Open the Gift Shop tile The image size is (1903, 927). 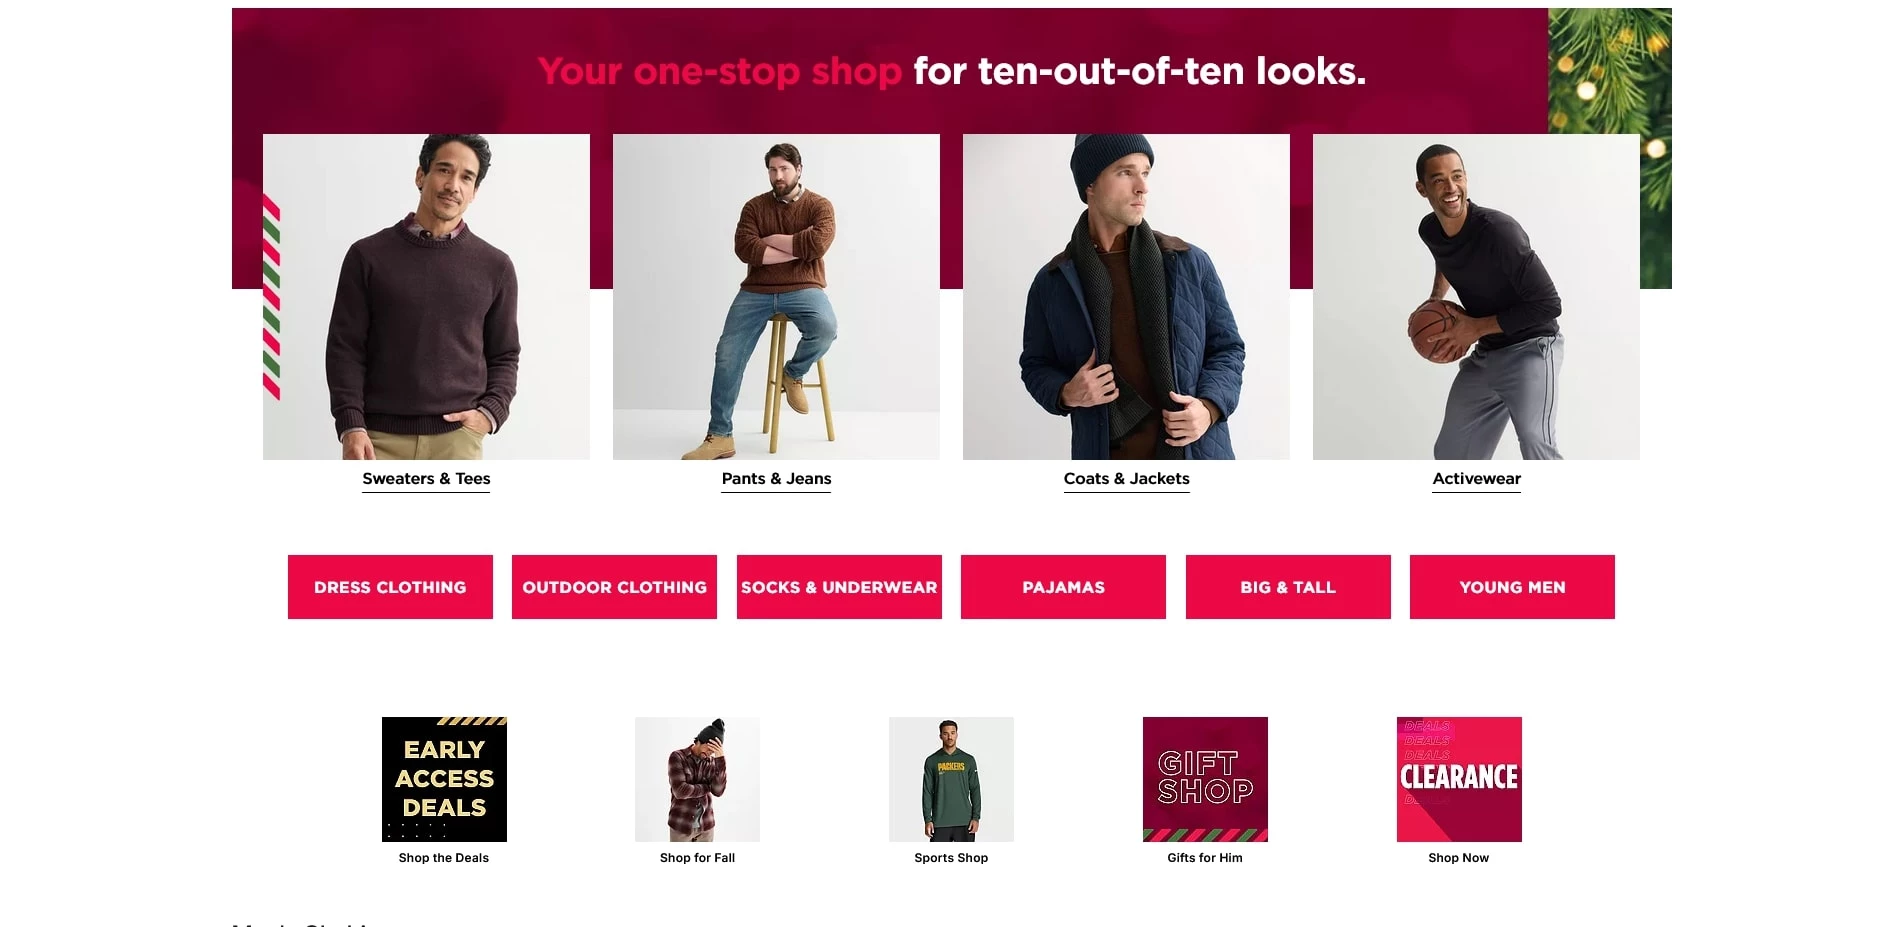1204,779
